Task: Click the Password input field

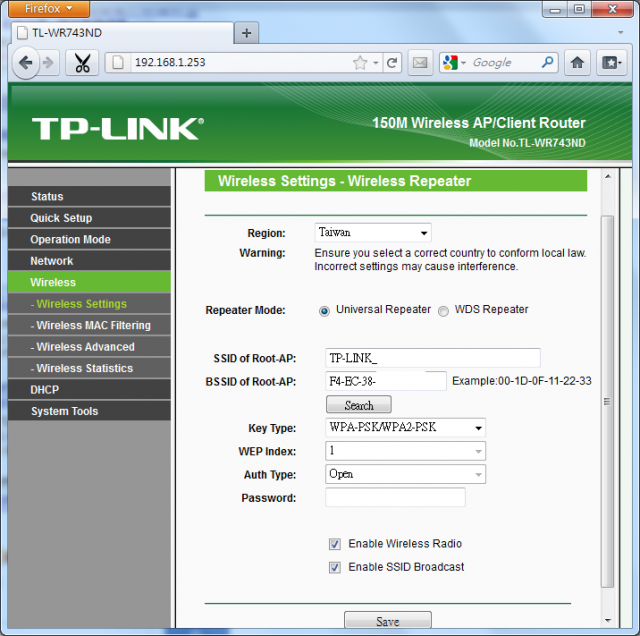Action: [x=396, y=497]
